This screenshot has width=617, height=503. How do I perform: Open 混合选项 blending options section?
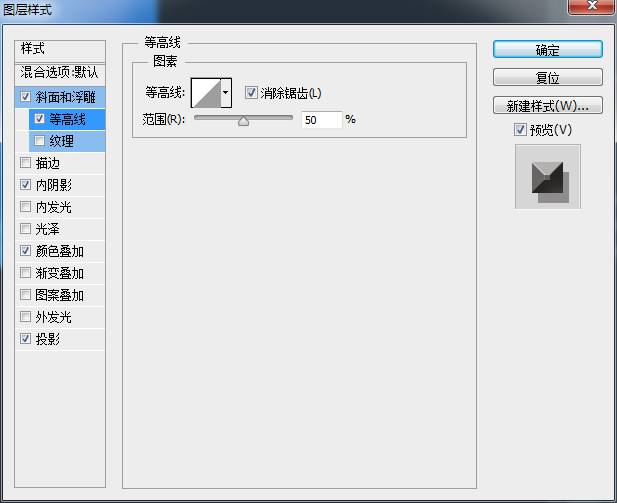(x=60, y=73)
